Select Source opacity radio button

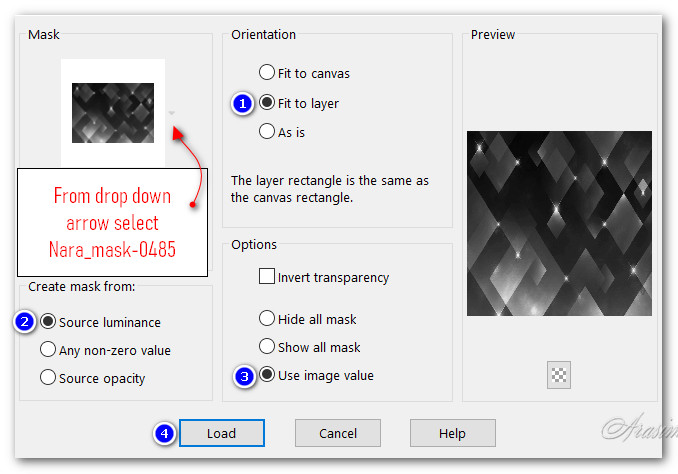point(47,378)
